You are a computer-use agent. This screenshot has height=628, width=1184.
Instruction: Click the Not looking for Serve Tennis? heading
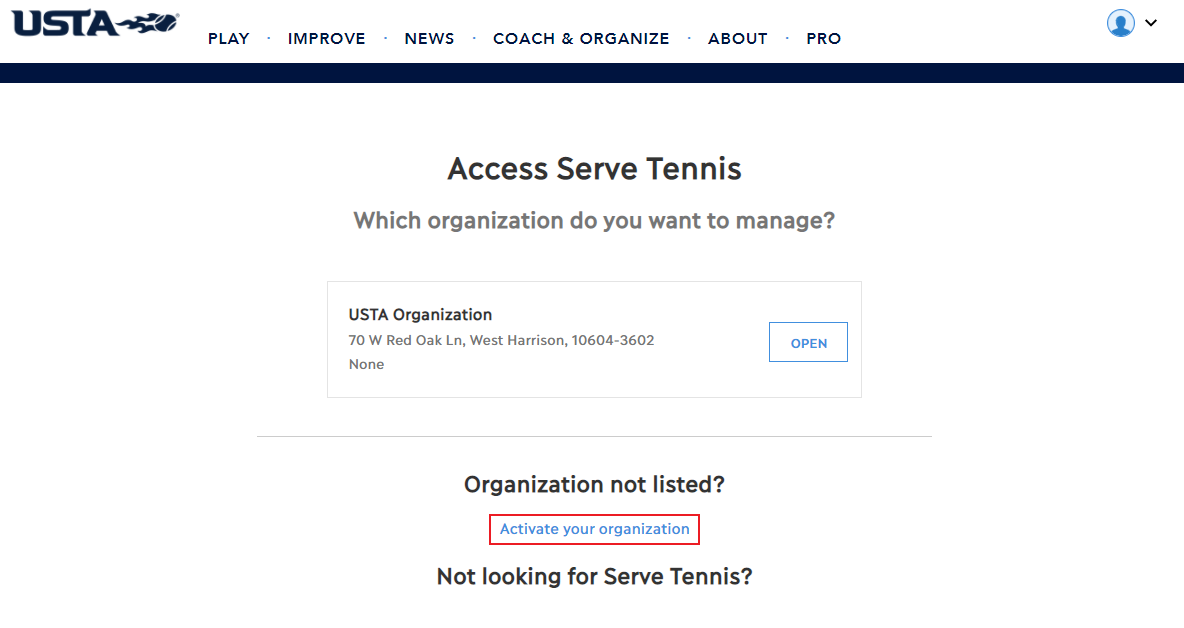pos(594,577)
